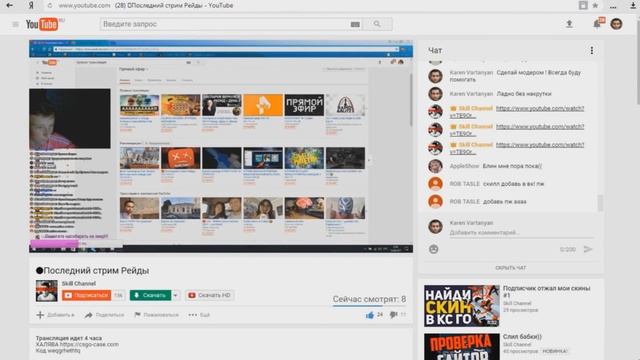640x360 pixels.
Task: Hide chat with 'СКРЫТЬ ЧАТ'
Action: [511, 268]
